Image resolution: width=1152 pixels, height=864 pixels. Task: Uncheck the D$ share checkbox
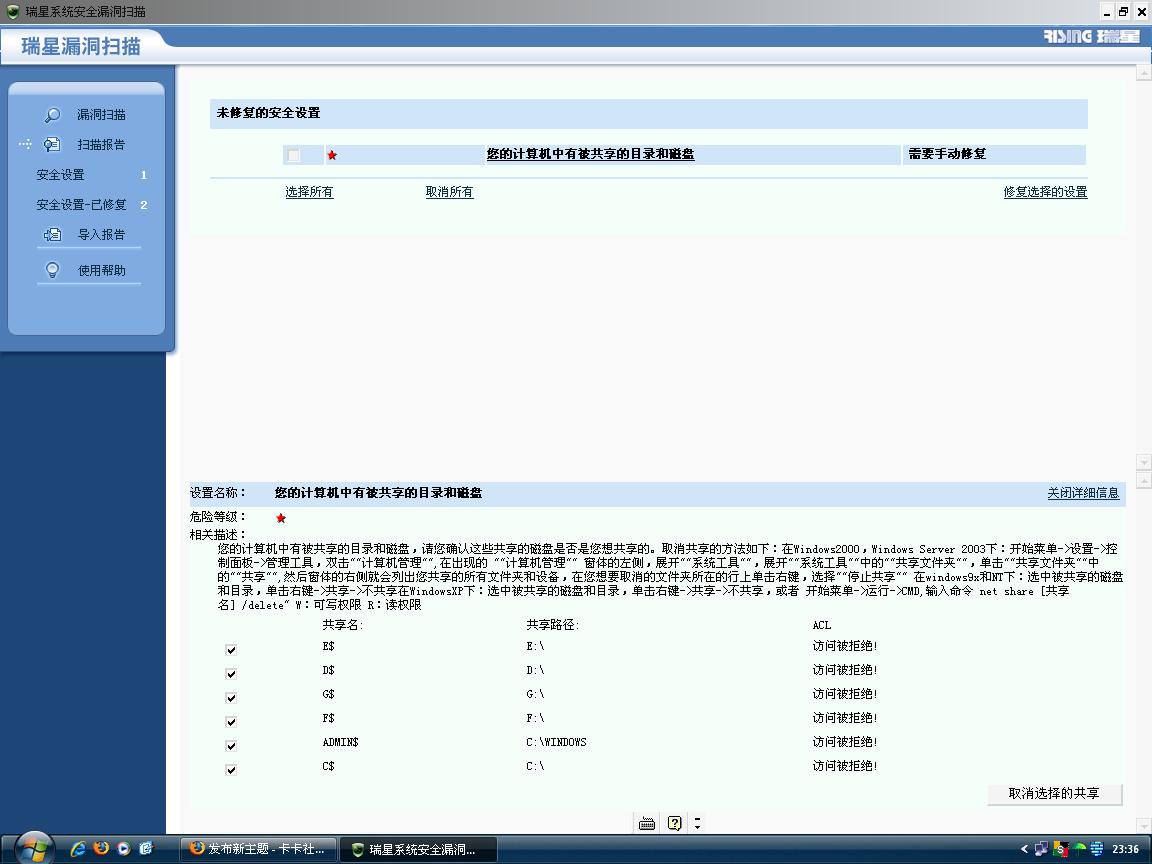[231, 674]
